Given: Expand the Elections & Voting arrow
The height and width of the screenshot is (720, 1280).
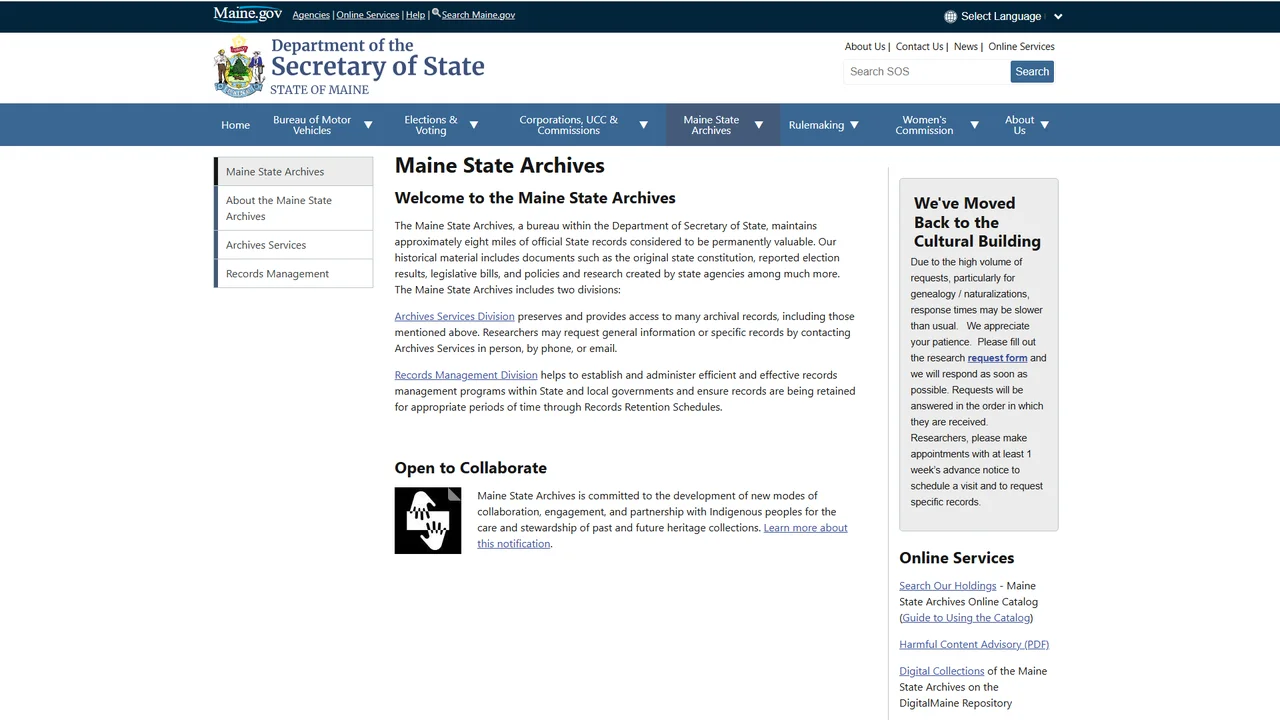Looking at the screenshot, I should click(474, 125).
